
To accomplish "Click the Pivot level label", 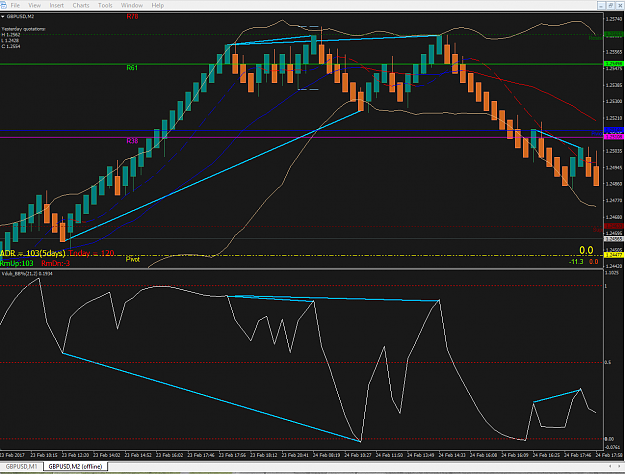I will (133, 260).
